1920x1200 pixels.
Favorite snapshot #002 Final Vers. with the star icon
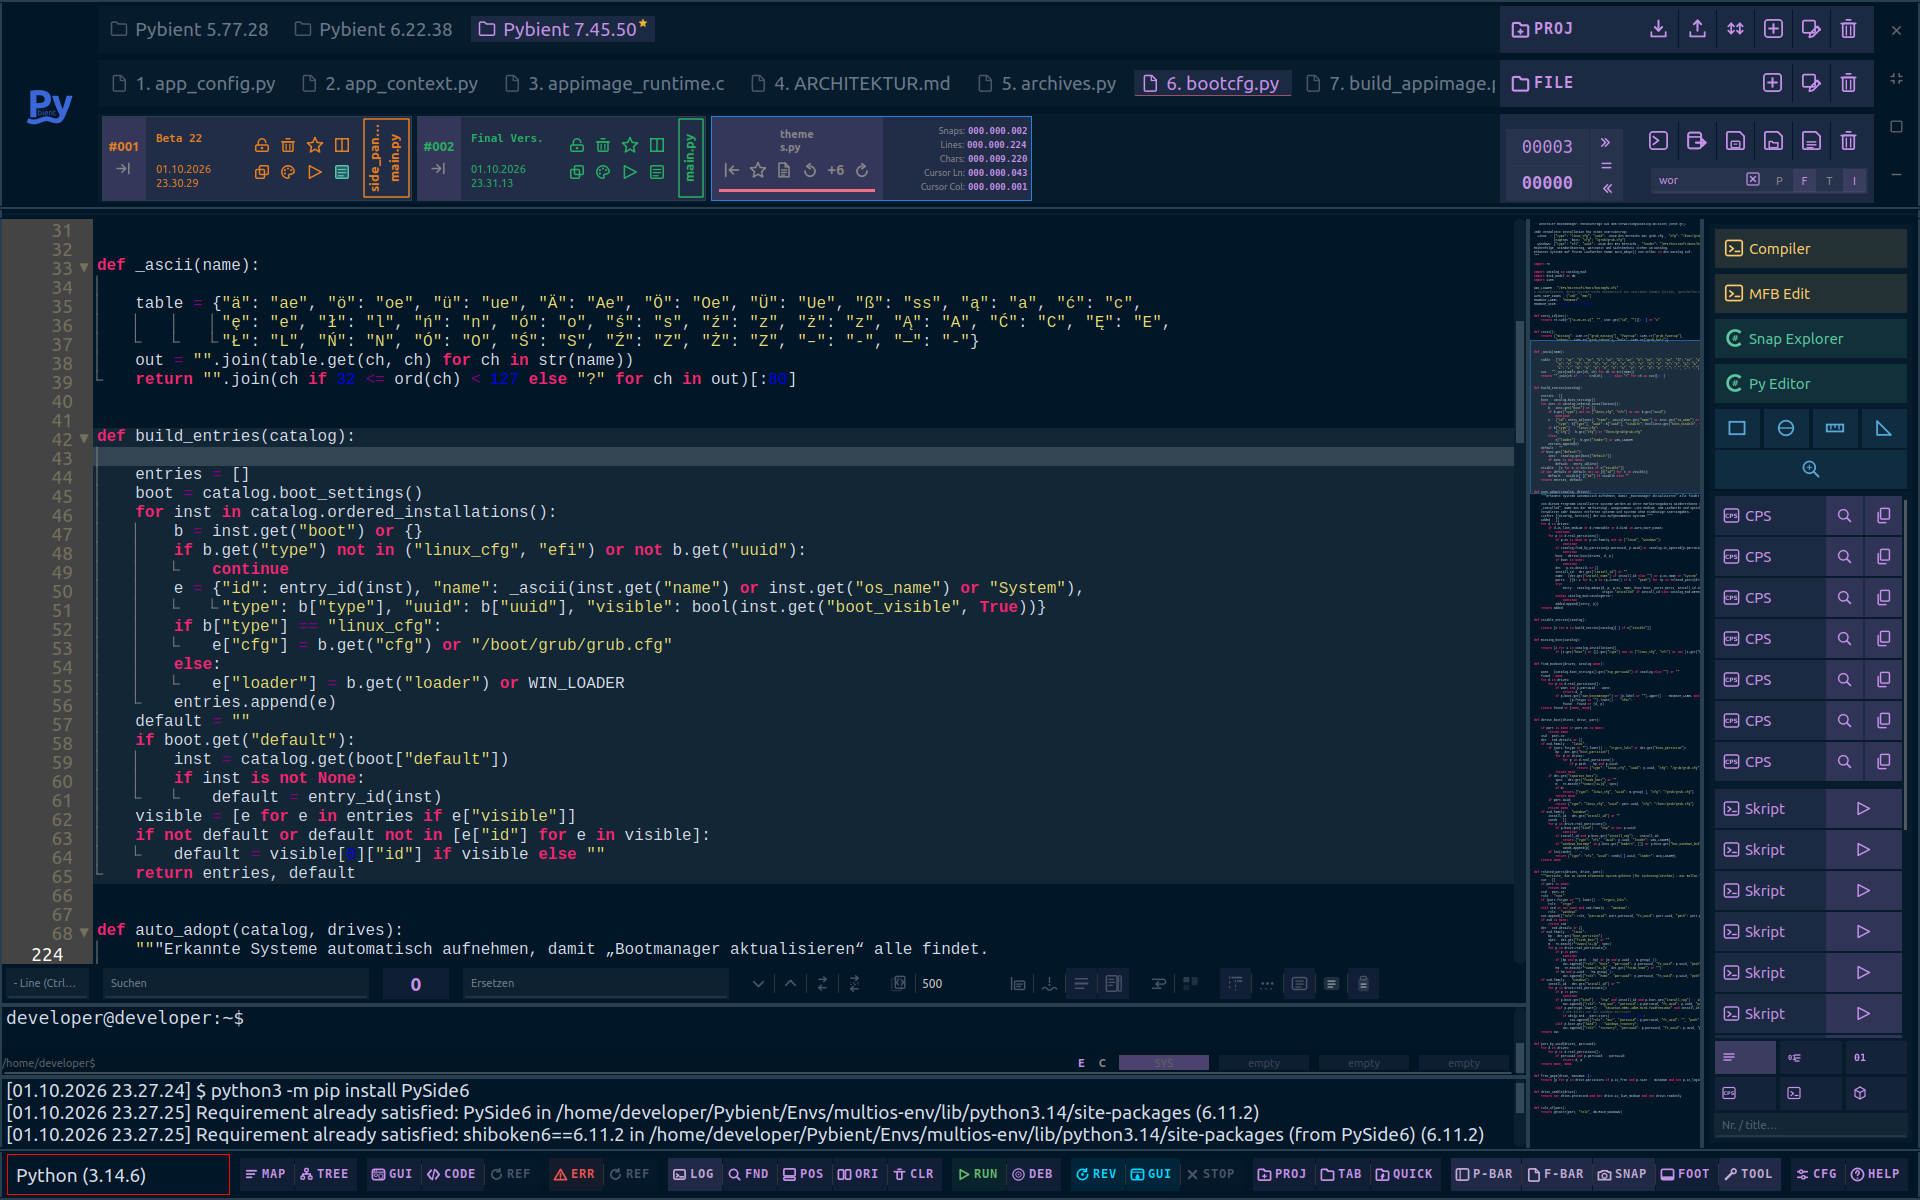(x=630, y=145)
